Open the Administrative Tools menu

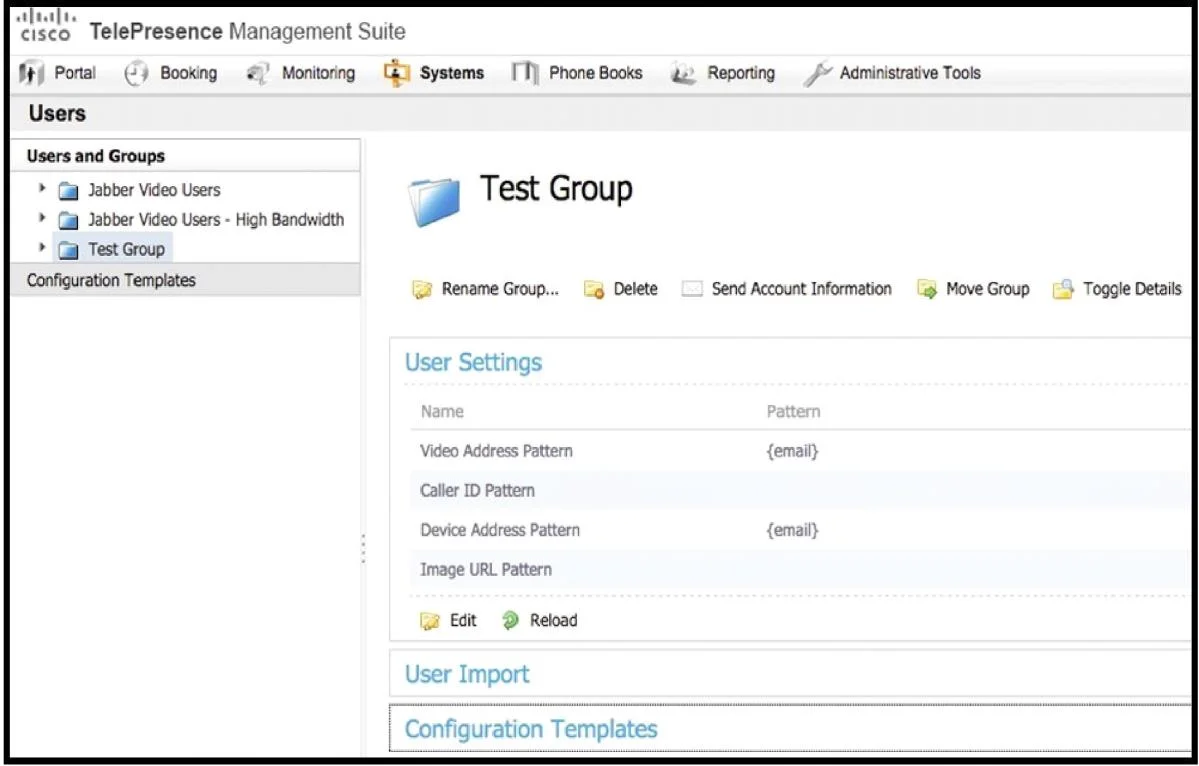910,73
